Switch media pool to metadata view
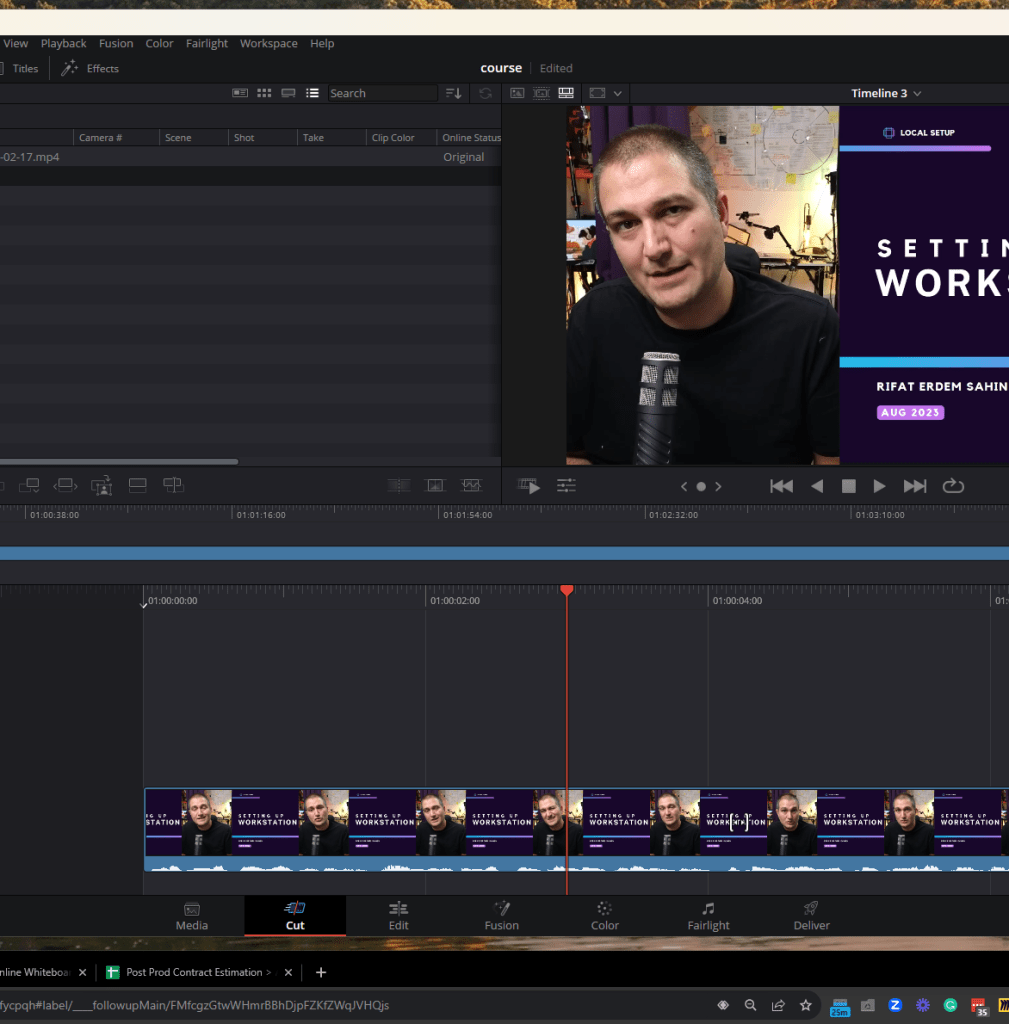This screenshot has width=1009, height=1024. pyautogui.click(x=240, y=93)
